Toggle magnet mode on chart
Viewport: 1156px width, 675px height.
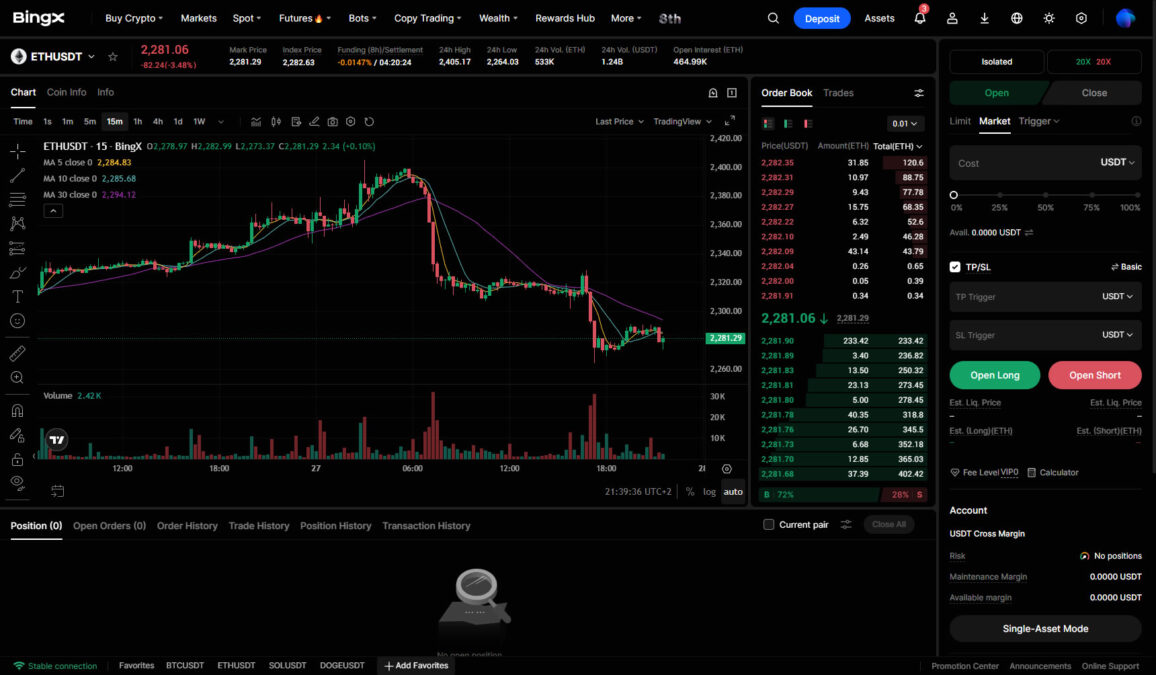tap(18, 410)
